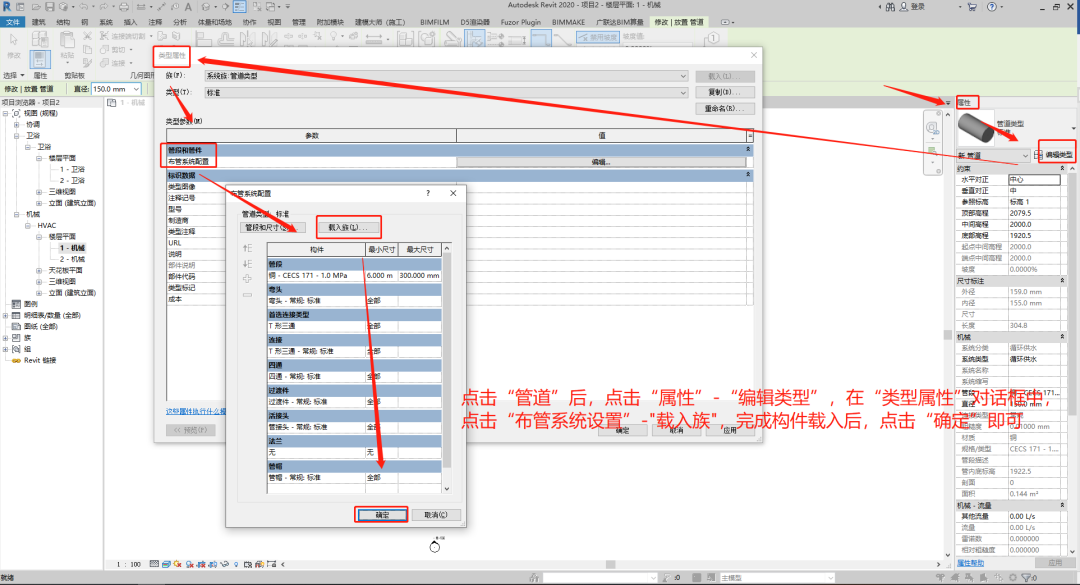Click the 管段和尺寸 button
The width and height of the screenshot is (1080, 585).
pos(273,227)
